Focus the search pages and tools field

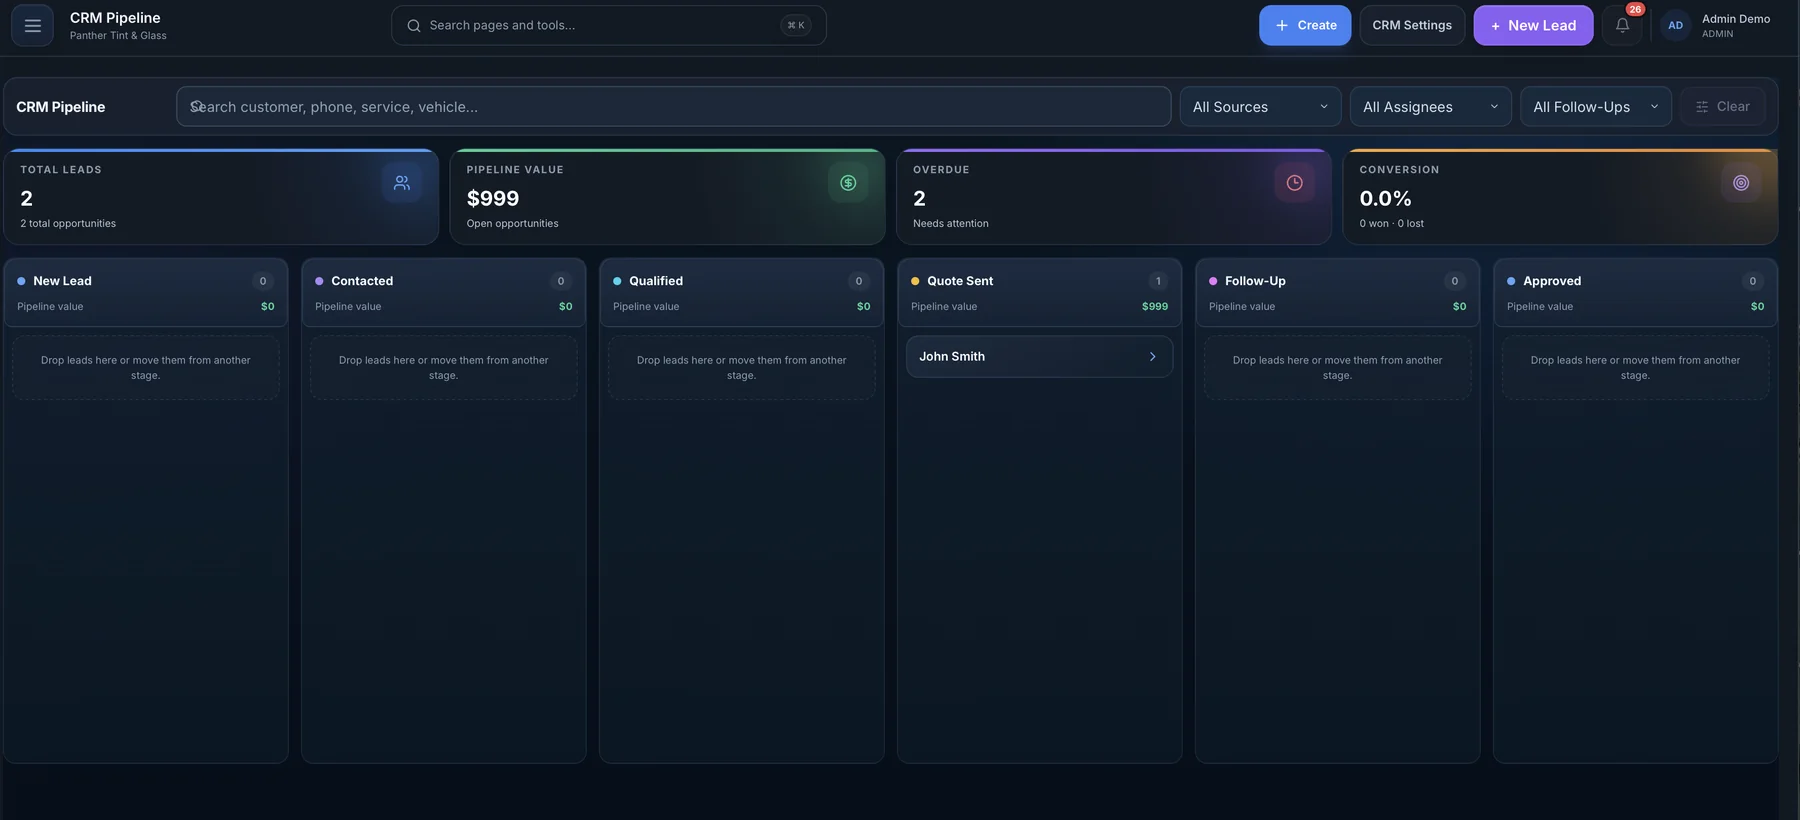(608, 26)
